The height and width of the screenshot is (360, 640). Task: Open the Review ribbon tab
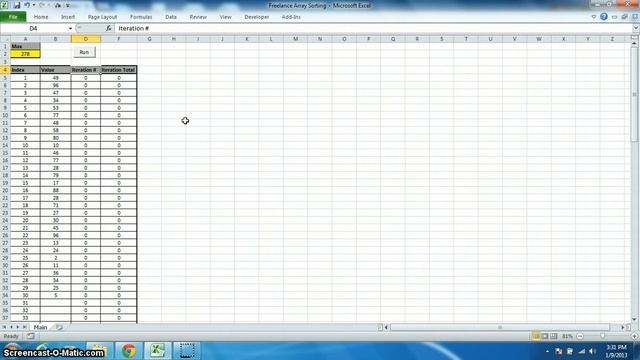[198, 17]
